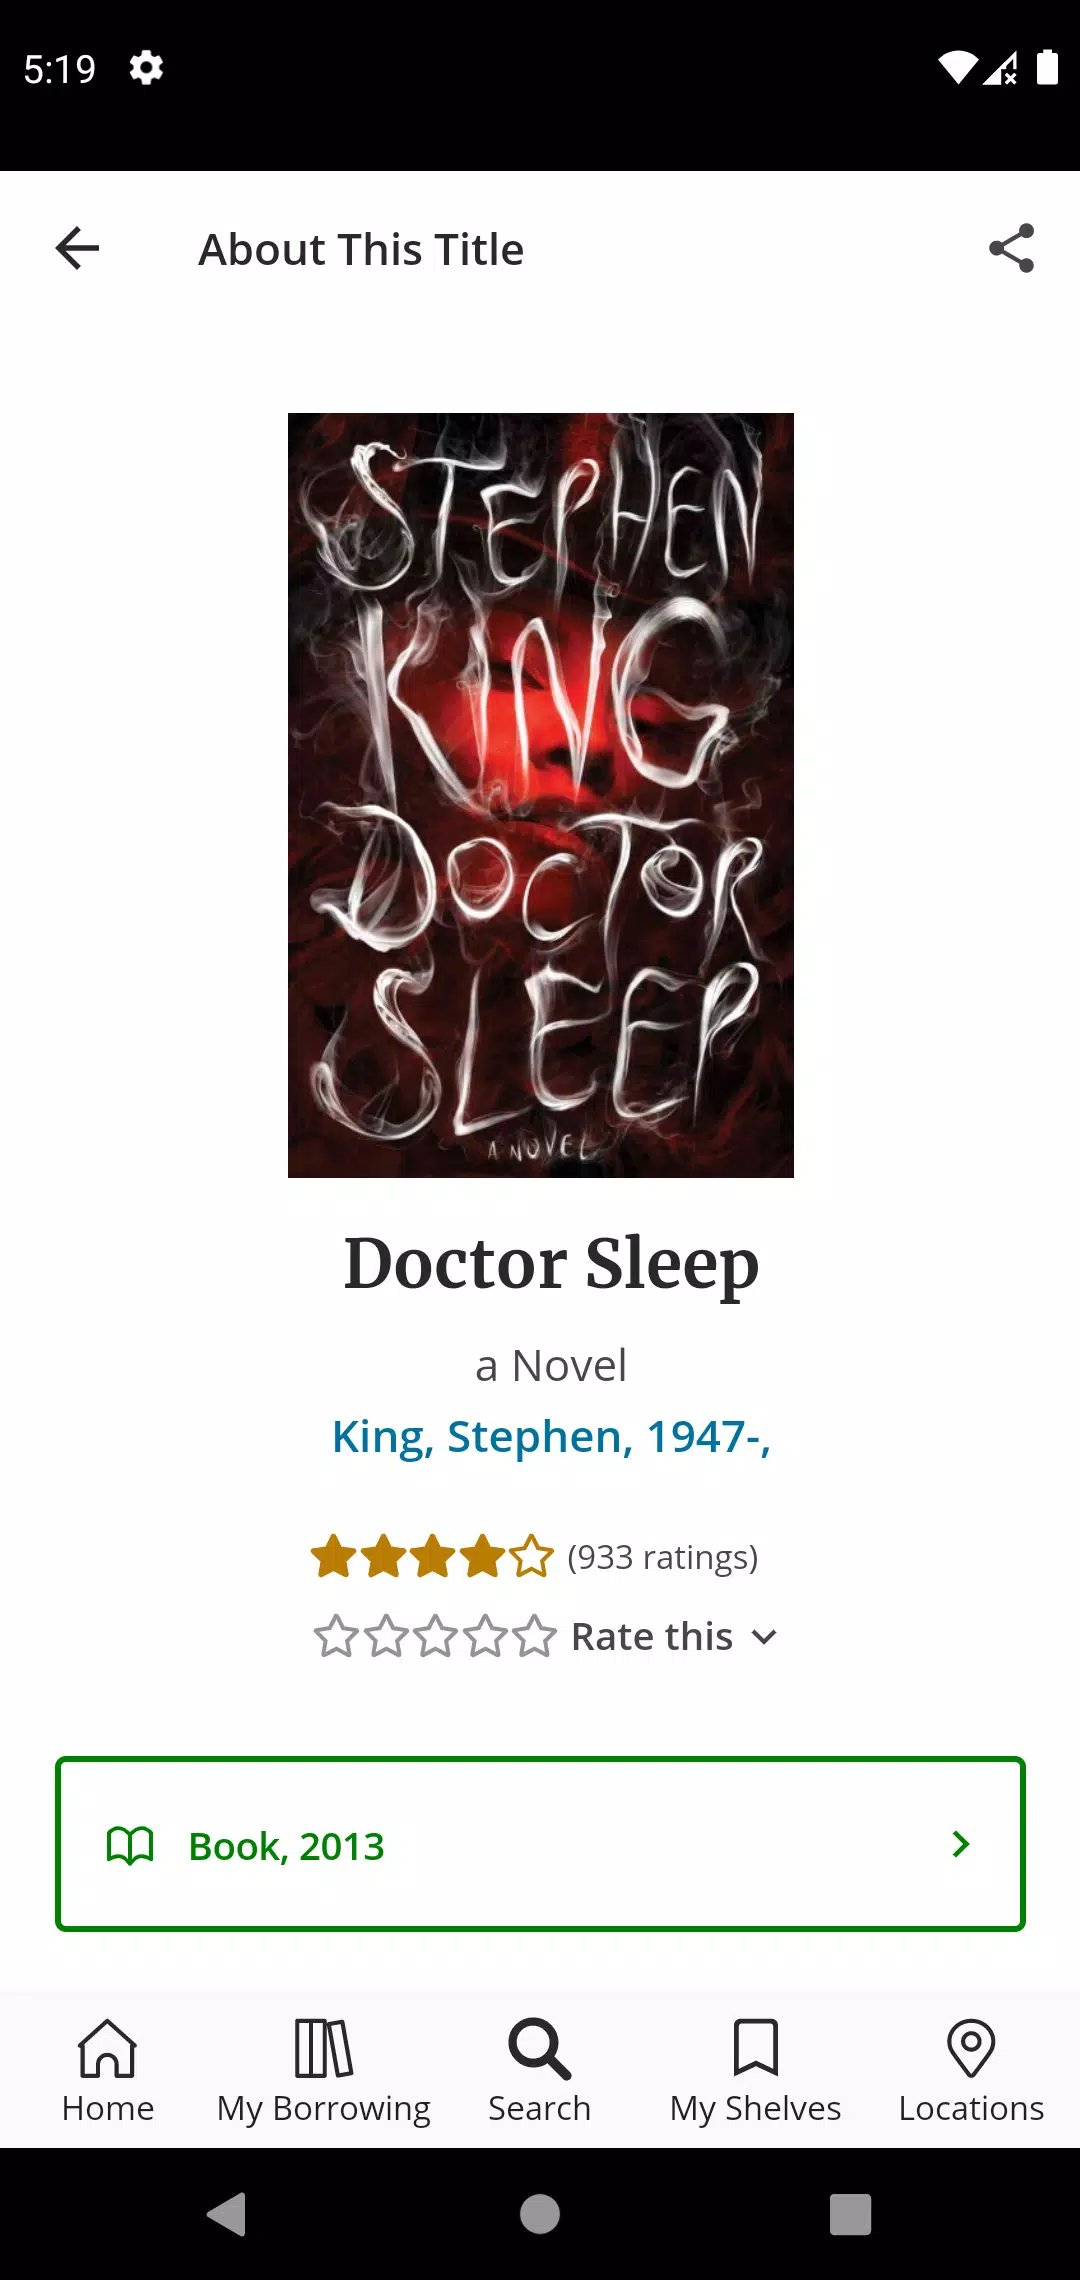Screen dimensions: 1080x2280
Task: Tap Android back navigation button
Action: [x=227, y=2214]
